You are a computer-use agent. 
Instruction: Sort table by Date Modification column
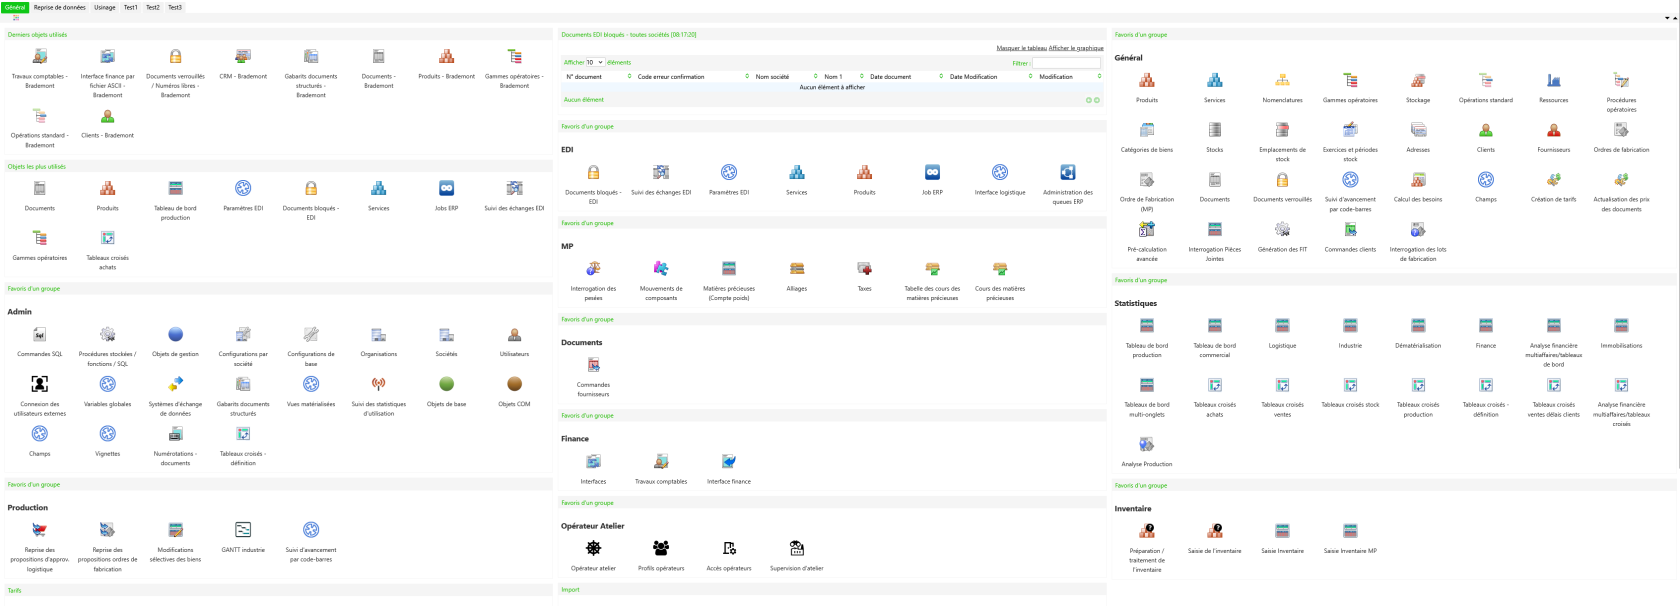(x=990, y=76)
